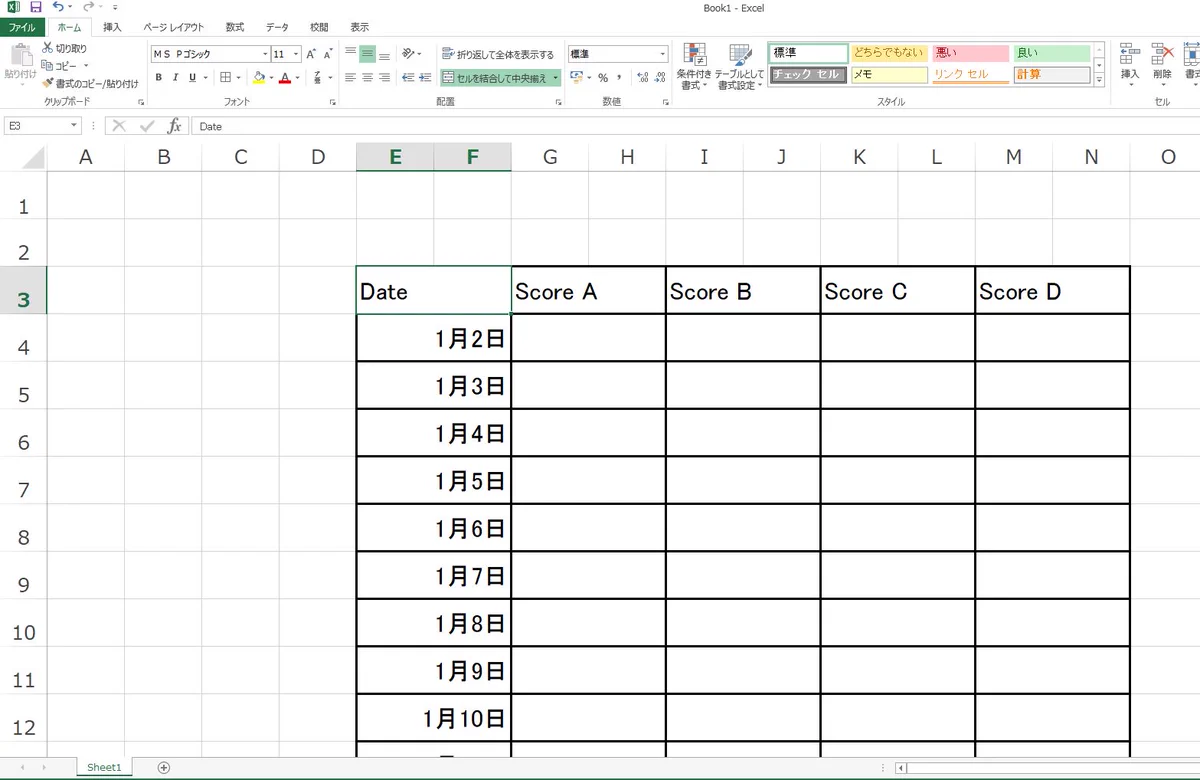Expand the Name Box dropdown arrow

point(74,126)
